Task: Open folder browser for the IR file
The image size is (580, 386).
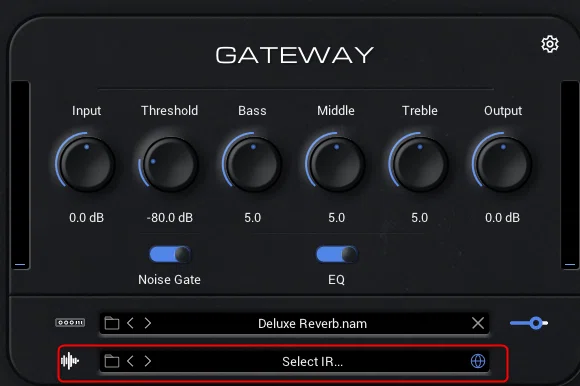Action: tap(112, 361)
